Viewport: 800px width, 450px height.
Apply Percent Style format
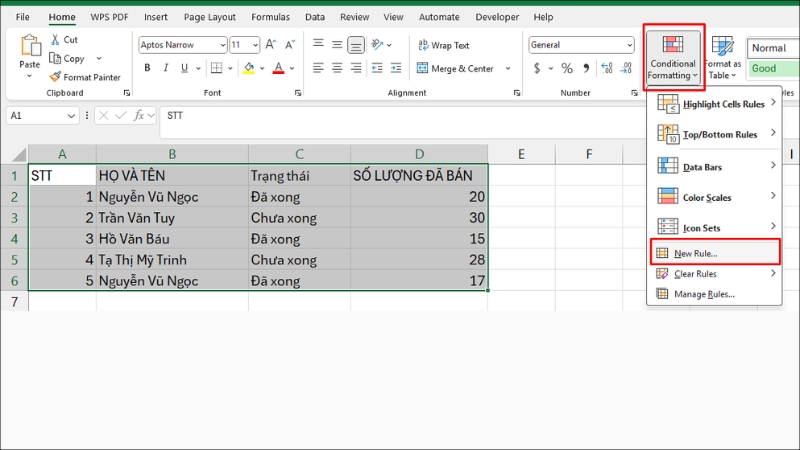click(x=567, y=68)
